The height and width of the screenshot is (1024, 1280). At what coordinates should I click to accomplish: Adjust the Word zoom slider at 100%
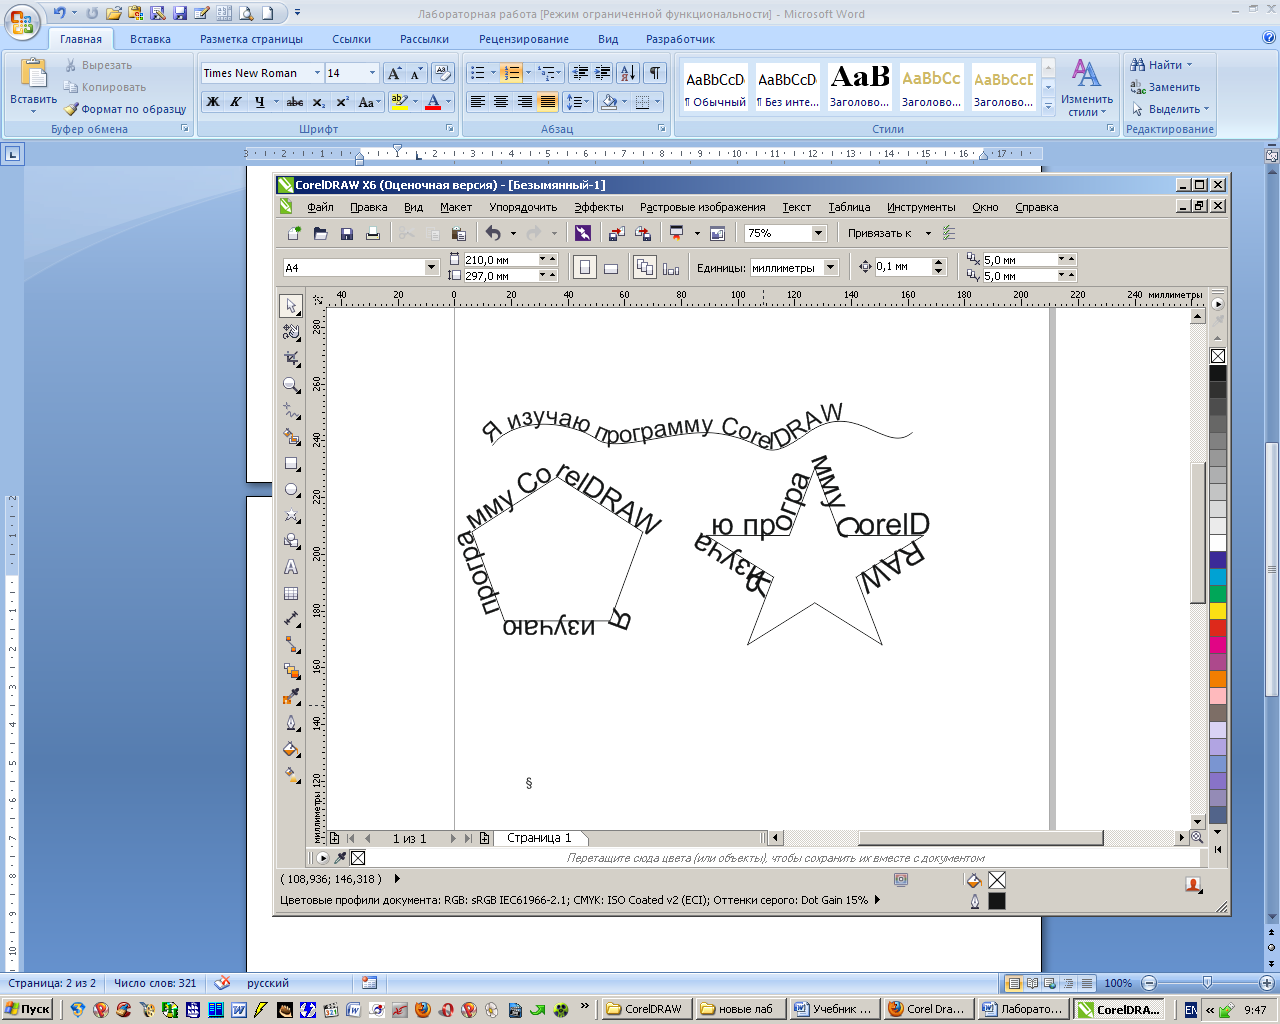tap(1207, 983)
